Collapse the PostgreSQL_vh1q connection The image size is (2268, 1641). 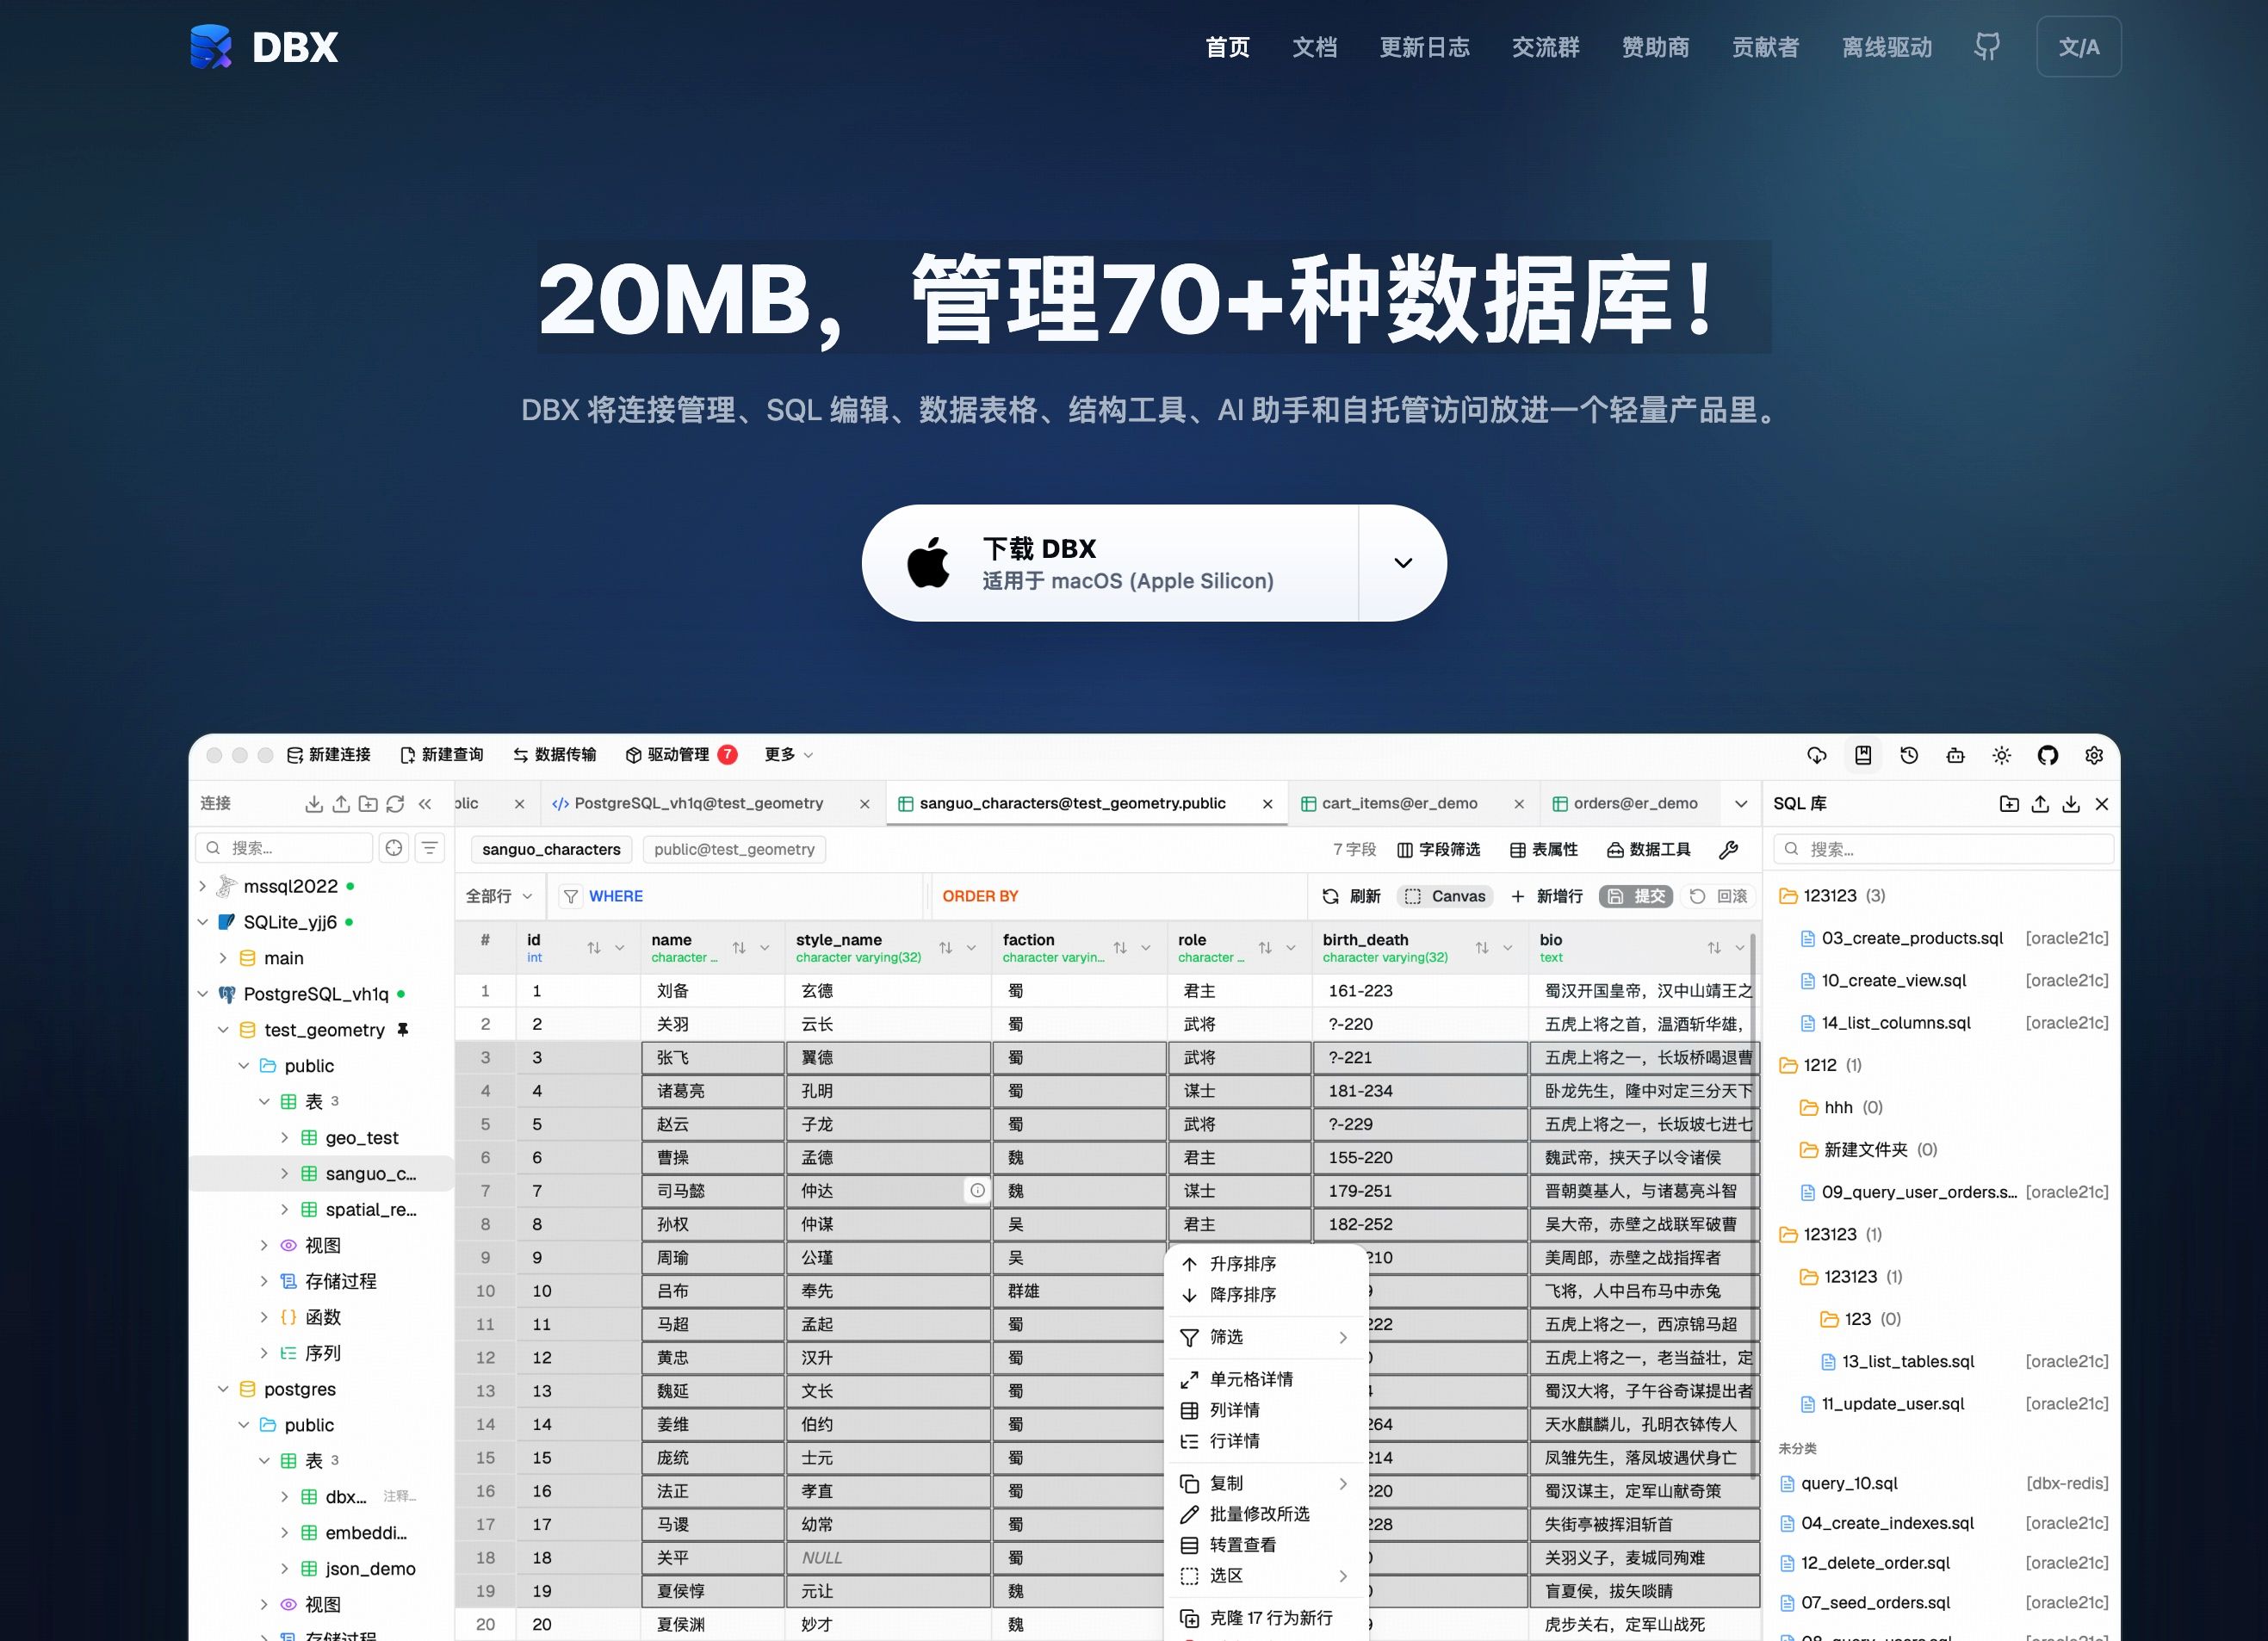pyautogui.click(x=202, y=994)
